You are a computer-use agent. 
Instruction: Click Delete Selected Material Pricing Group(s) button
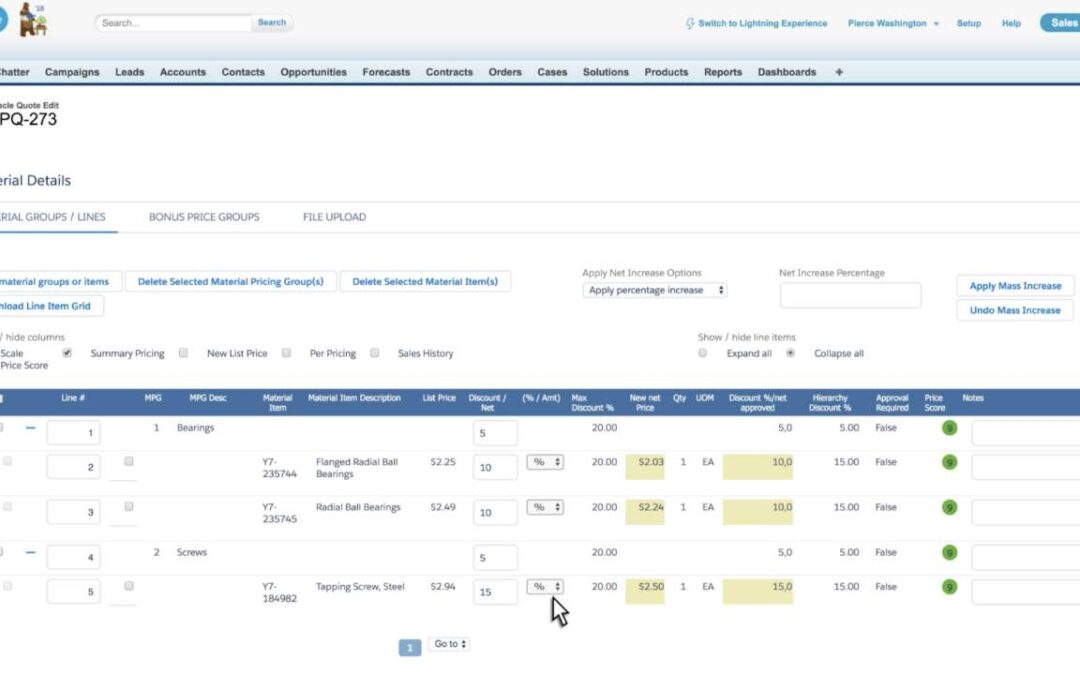click(x=231, y=281)
